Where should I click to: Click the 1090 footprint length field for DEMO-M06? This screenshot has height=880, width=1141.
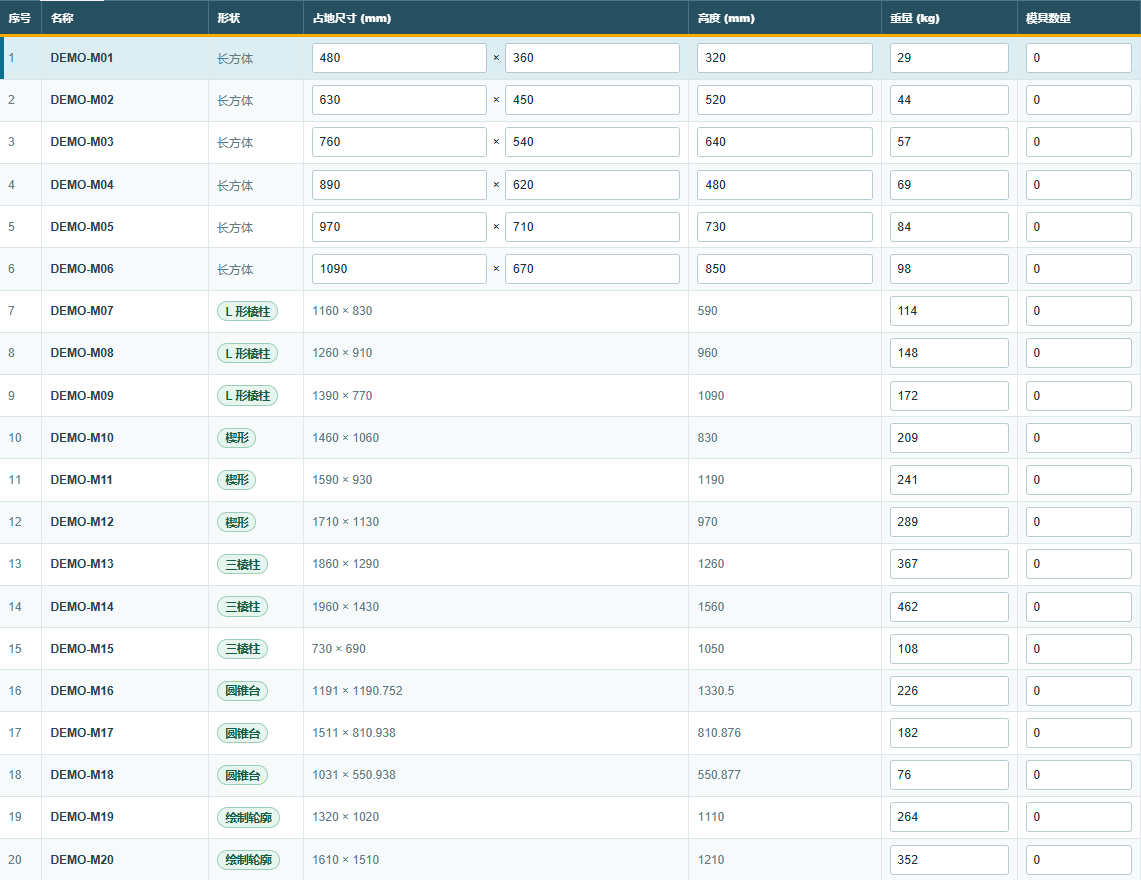pos(399,269)
